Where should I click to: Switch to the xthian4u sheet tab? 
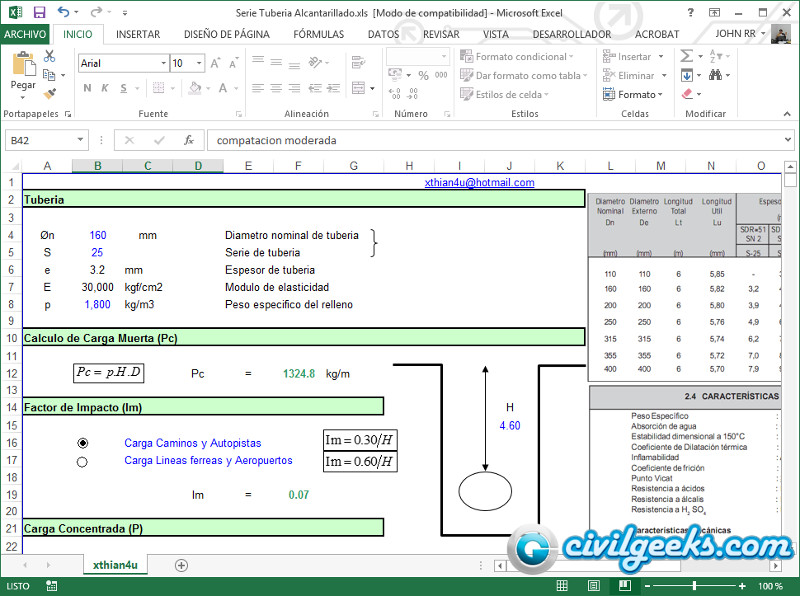point(114,565)
